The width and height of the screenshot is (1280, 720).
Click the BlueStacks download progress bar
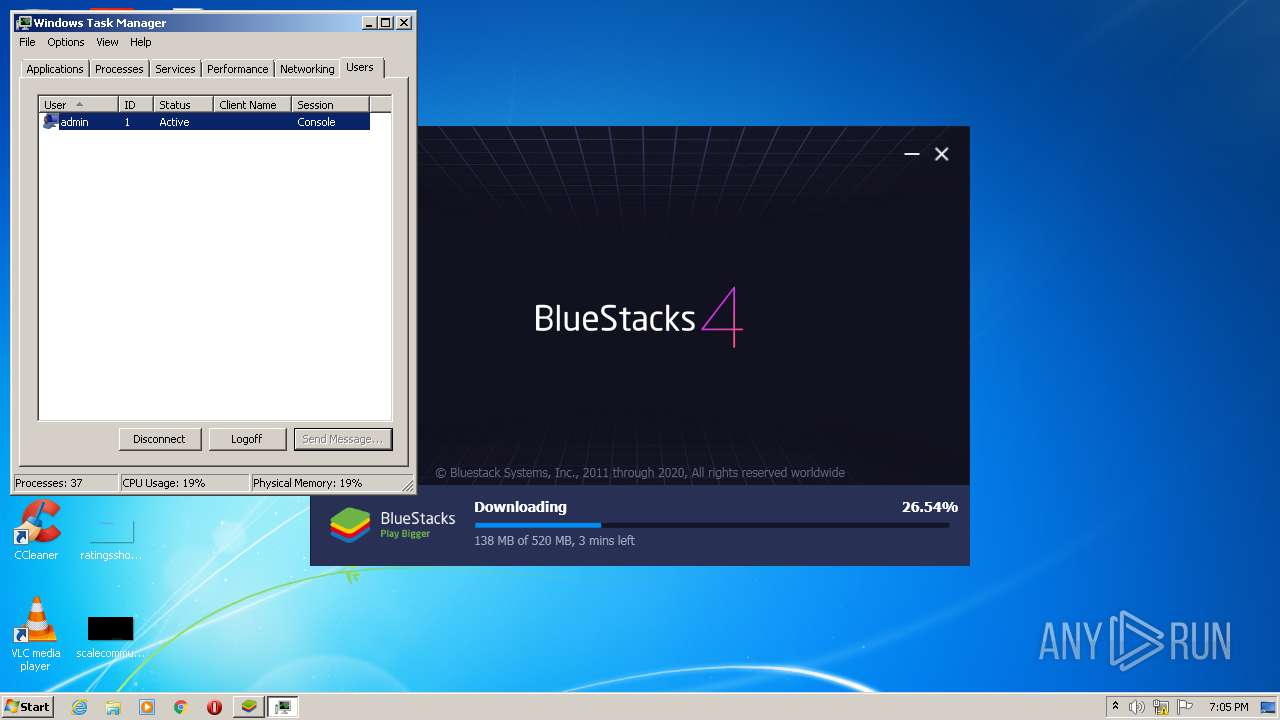pos(711,525)
